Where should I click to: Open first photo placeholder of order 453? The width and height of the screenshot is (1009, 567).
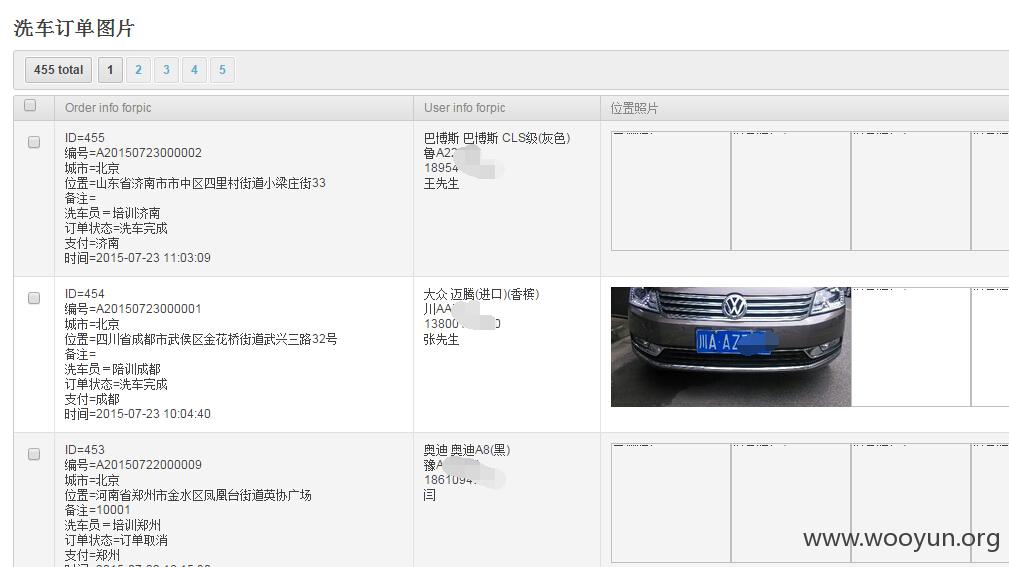pyautogui.click(x=671, y=503)
